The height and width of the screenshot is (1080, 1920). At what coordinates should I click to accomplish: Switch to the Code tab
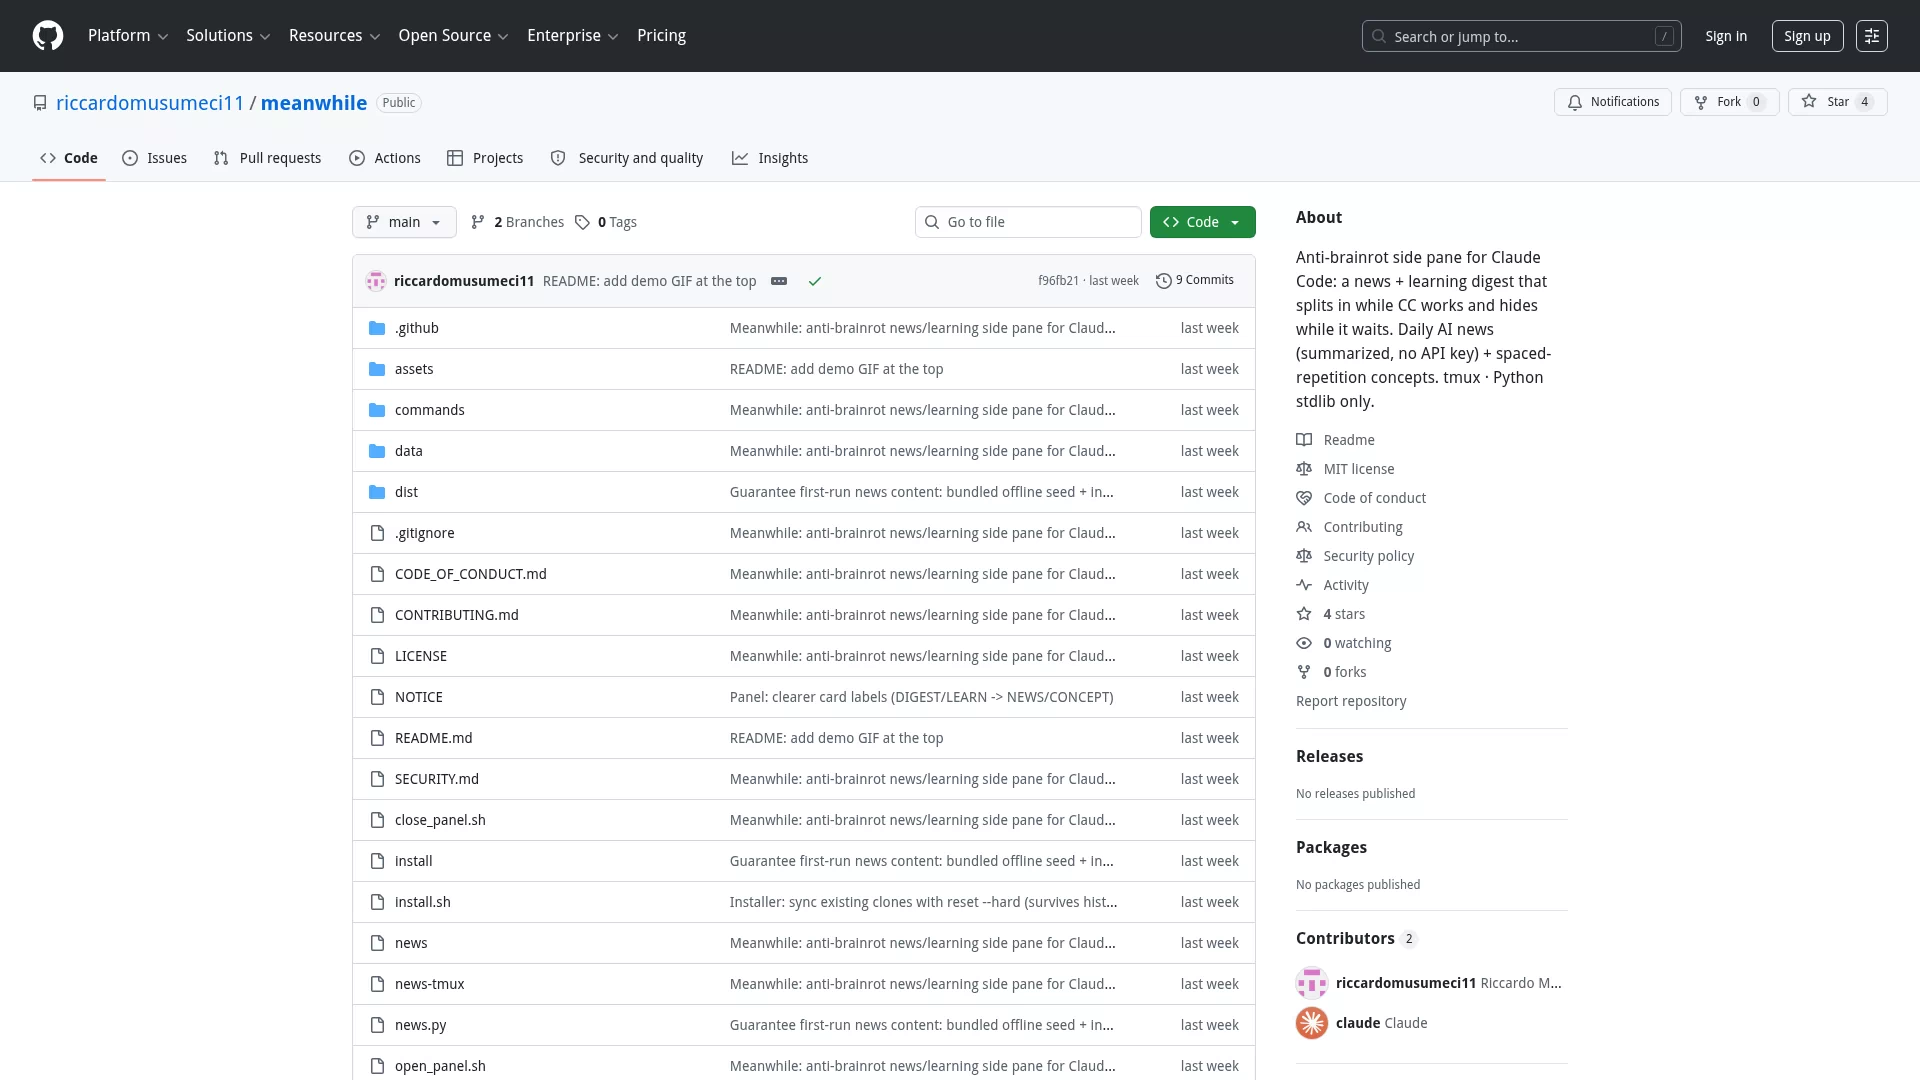point(69,158)
